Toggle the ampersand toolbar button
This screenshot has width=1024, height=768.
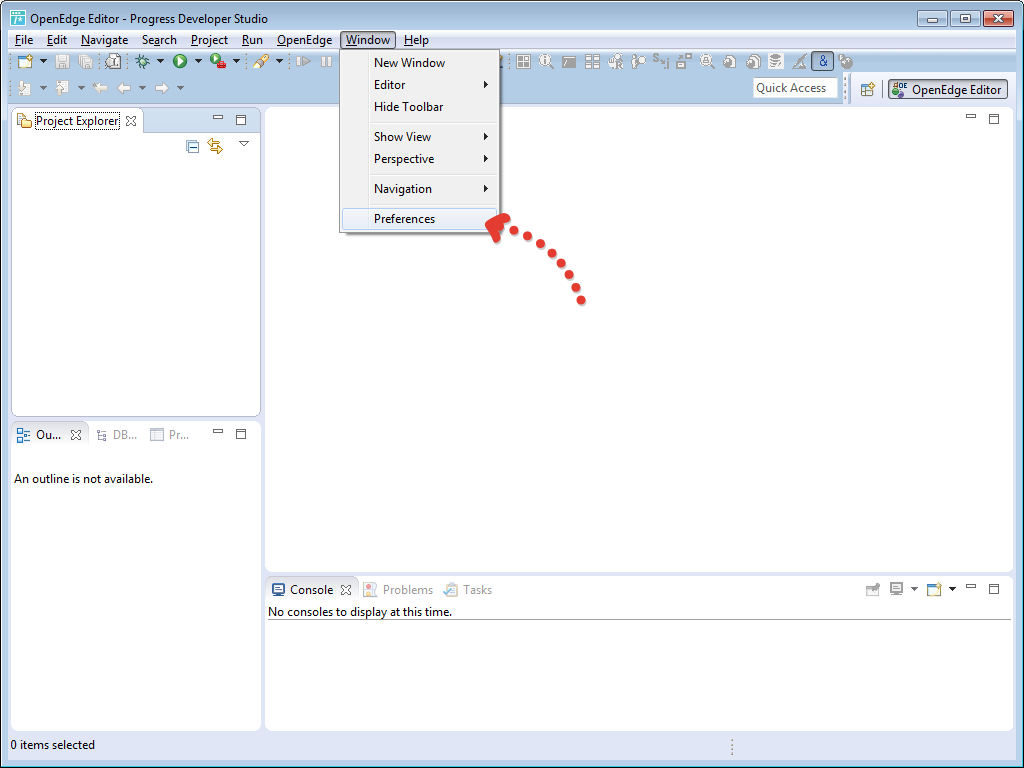click(x=822, y=61)
